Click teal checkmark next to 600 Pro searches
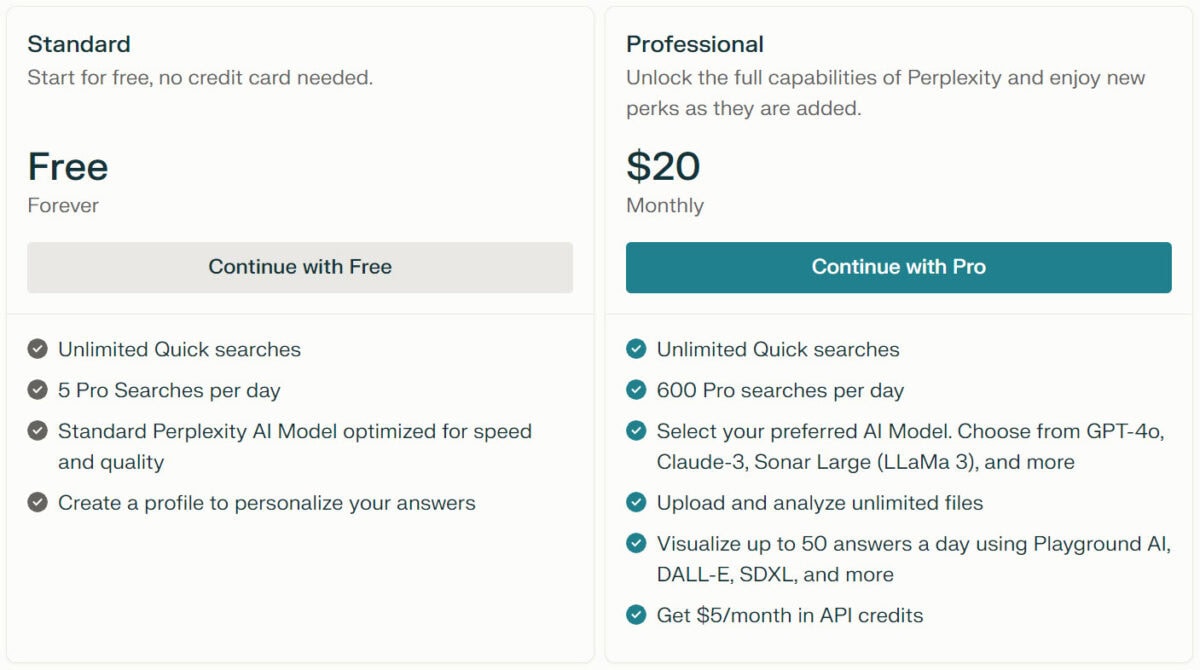Viewport: 1200px width, 670px height. [636, 390]
